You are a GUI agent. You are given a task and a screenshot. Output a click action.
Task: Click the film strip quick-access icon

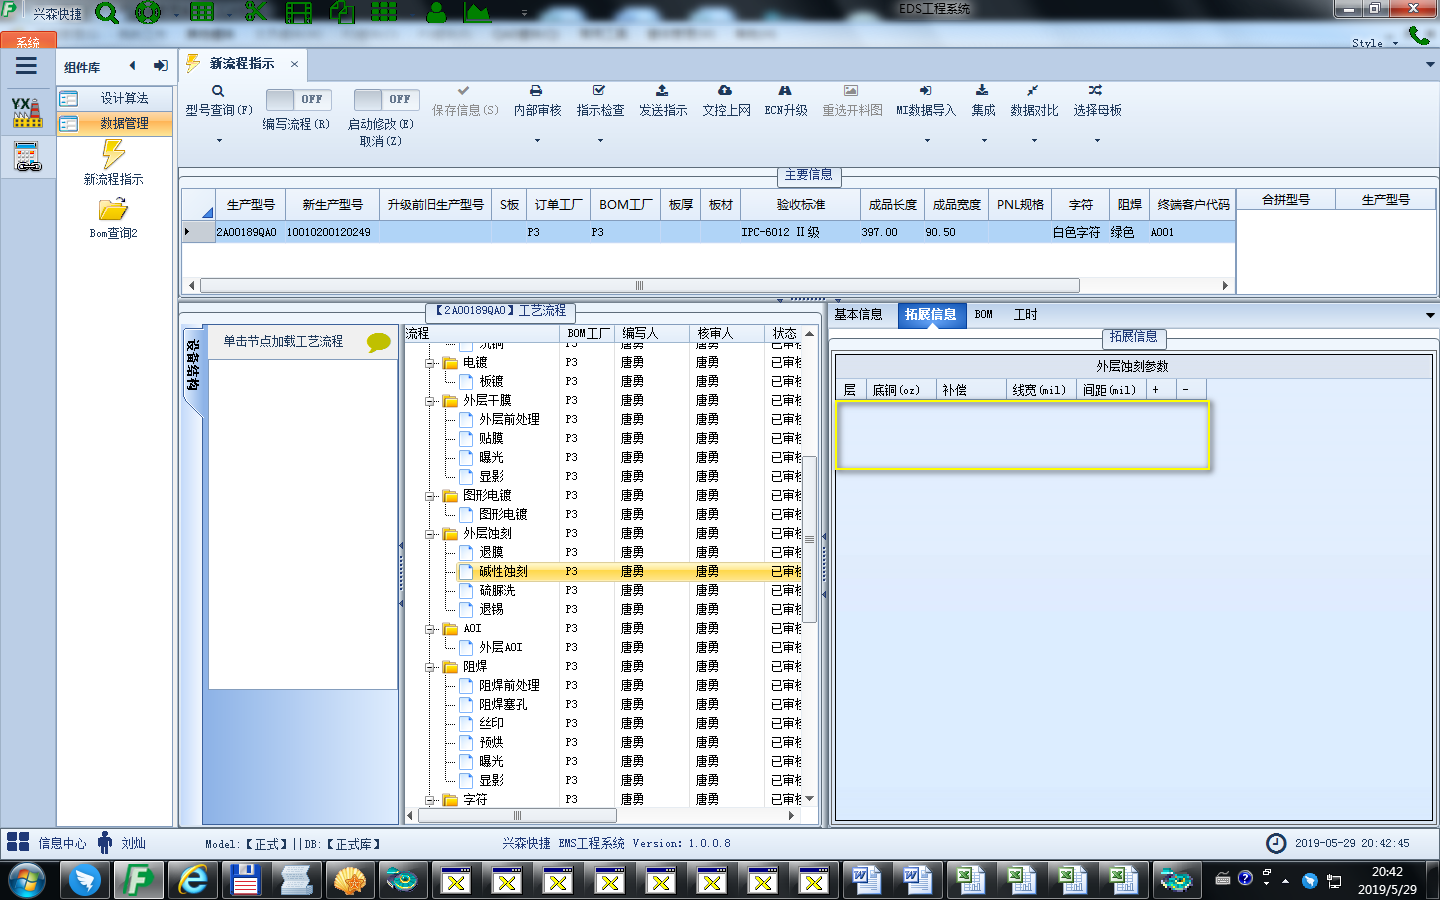[298, 12]
